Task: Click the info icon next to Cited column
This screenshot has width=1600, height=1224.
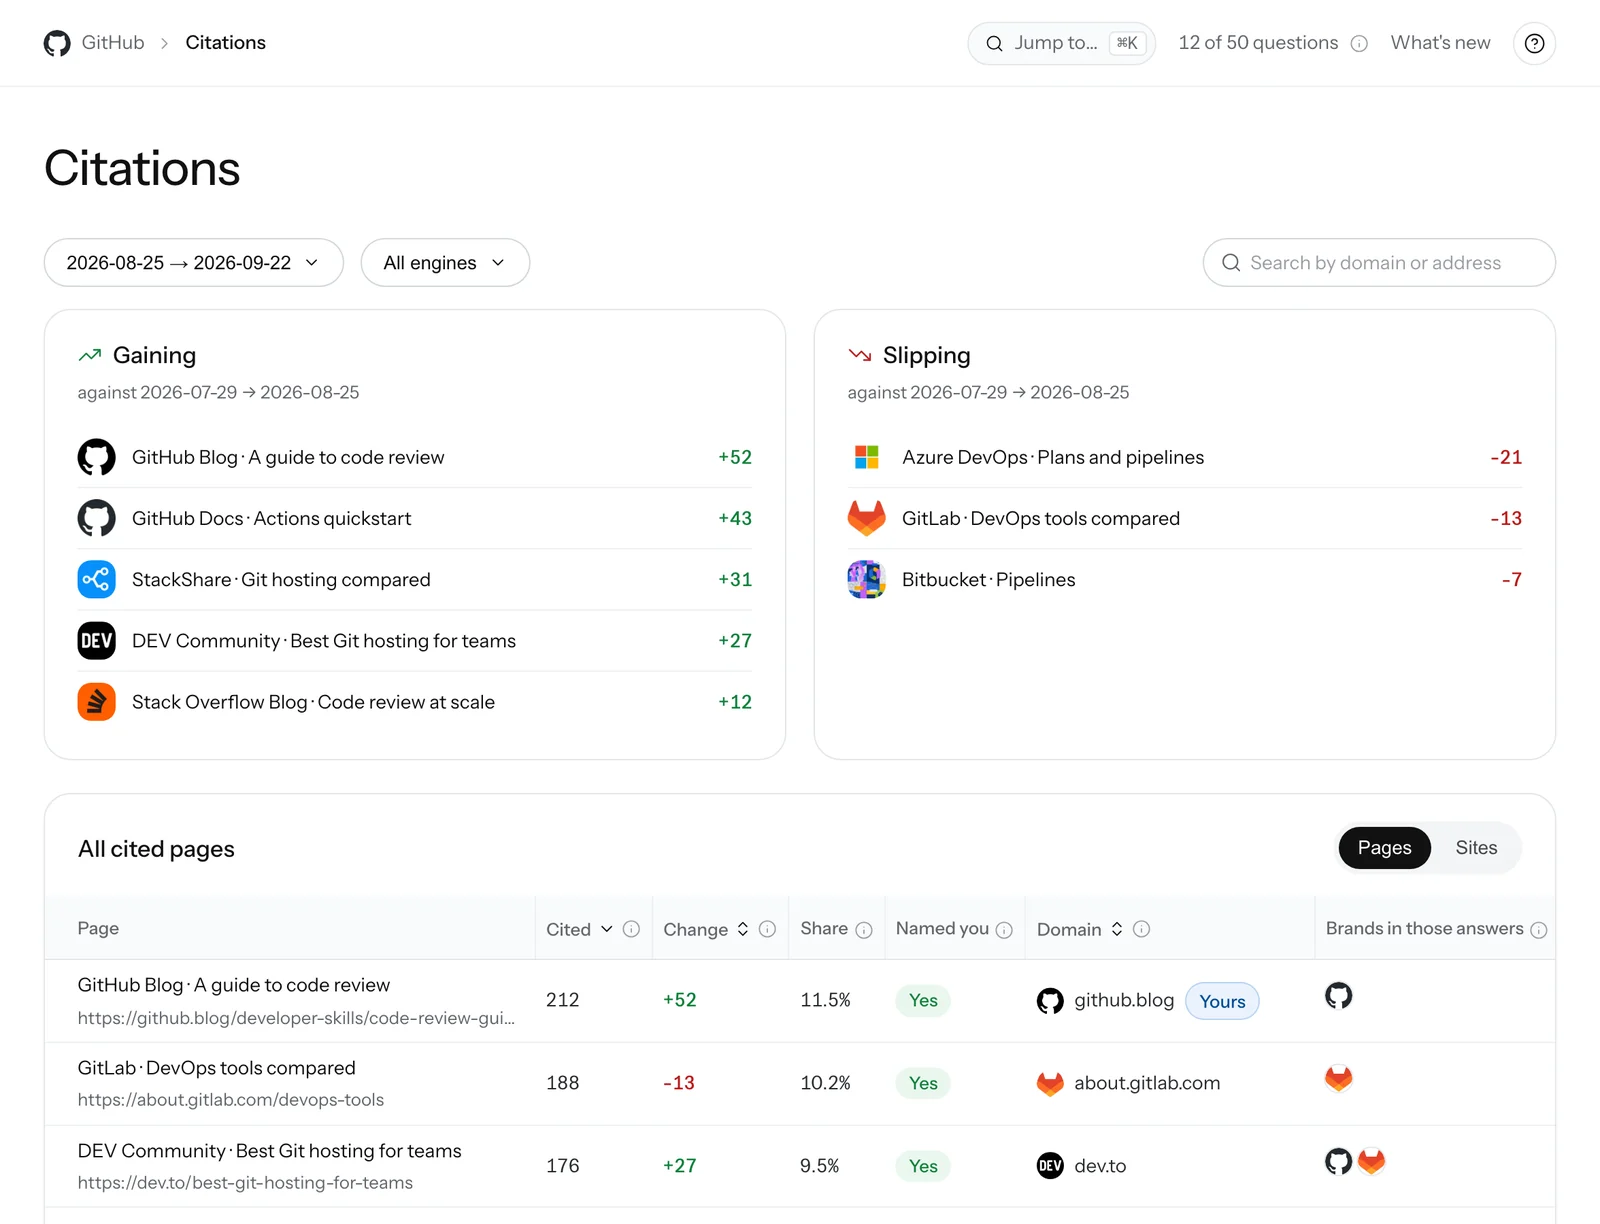Action: point(631,929)
